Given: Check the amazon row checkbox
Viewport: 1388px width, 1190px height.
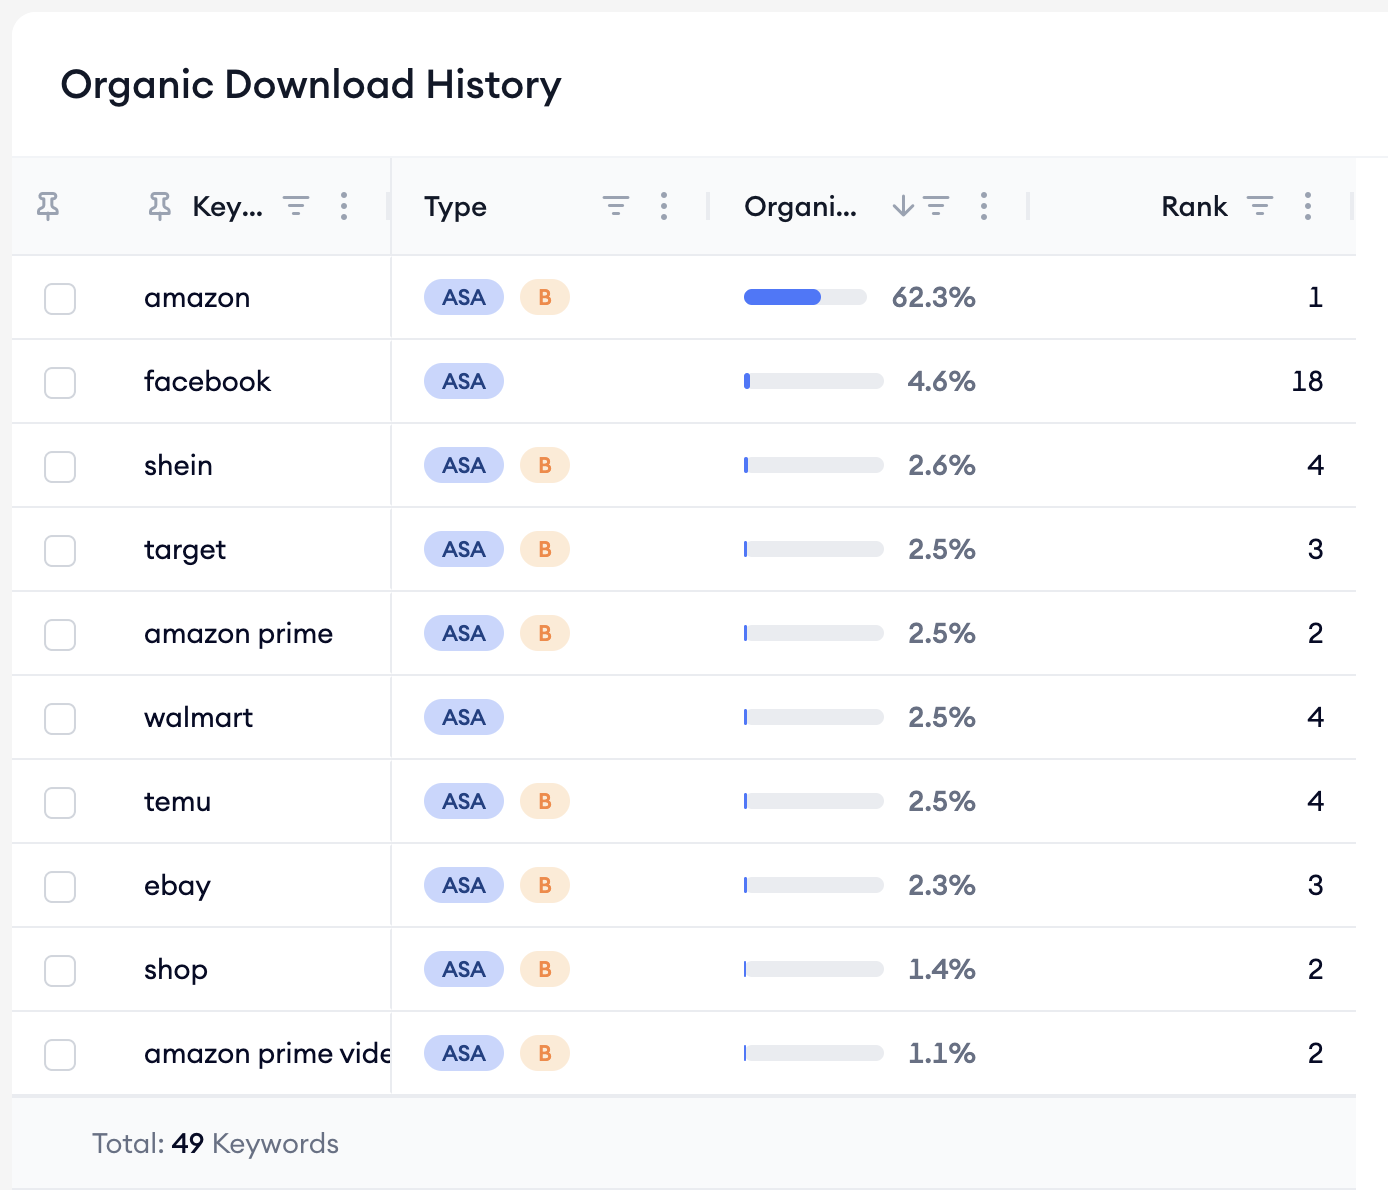Looking at the screenshot, I should (60, 298).
